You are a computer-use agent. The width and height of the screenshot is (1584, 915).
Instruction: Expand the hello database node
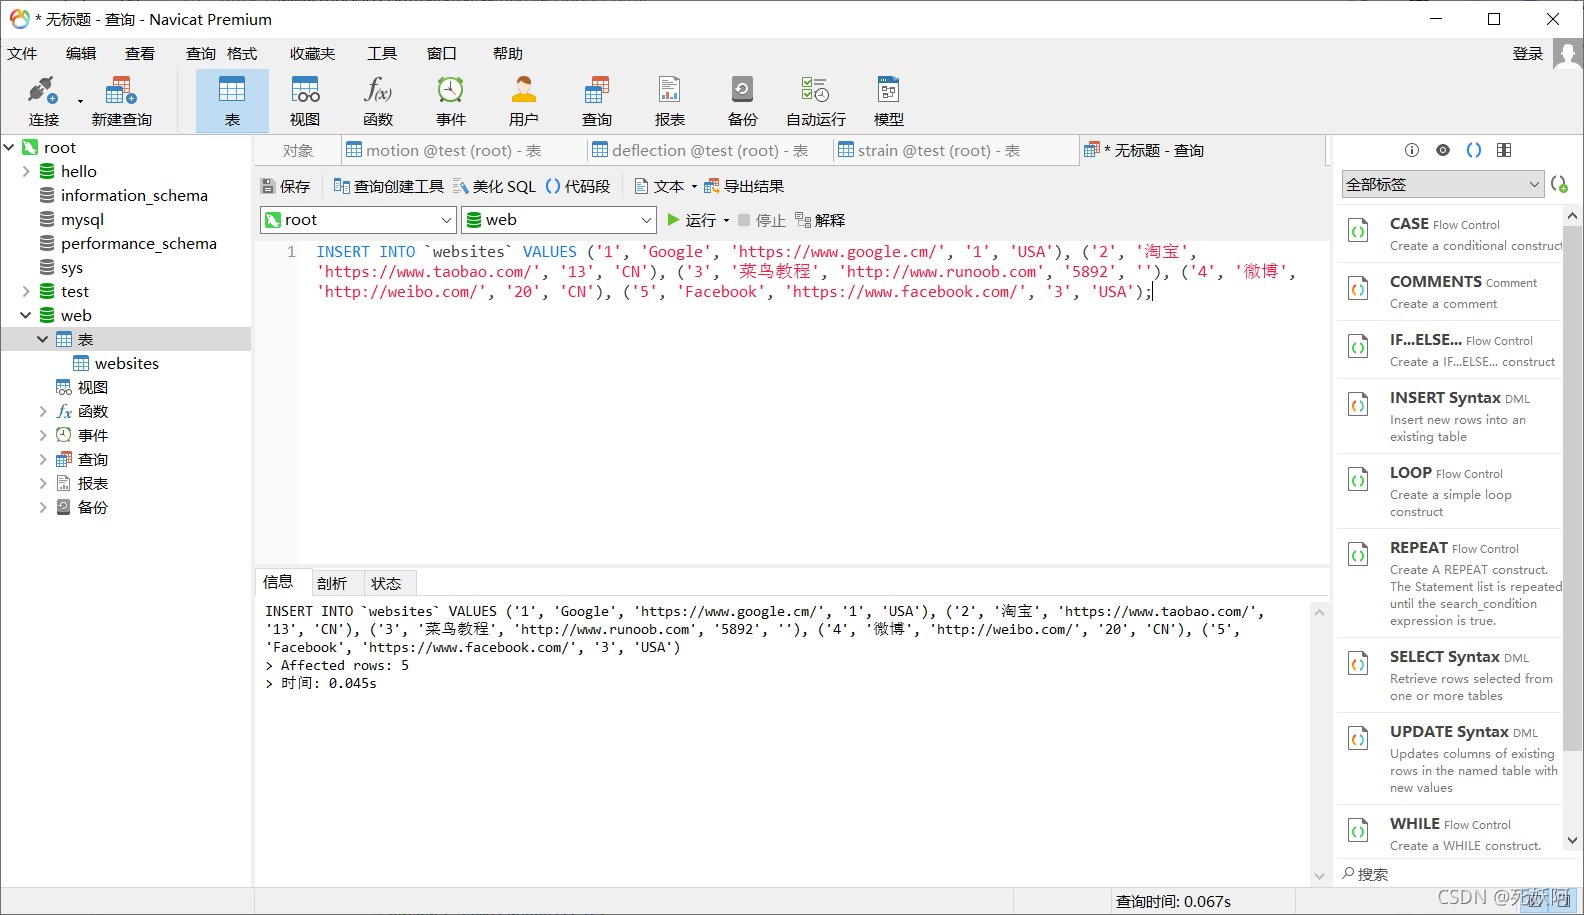click(x=26, y=171)
